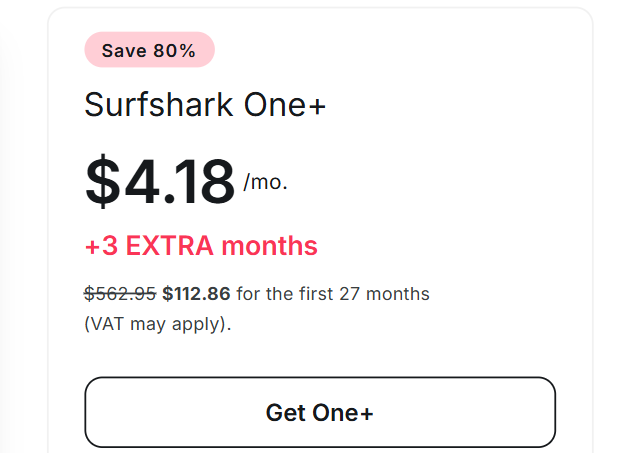Click the crossed-out $562.95 original price
The width and height of the screenshot is (628, 453).
point(120,294)
